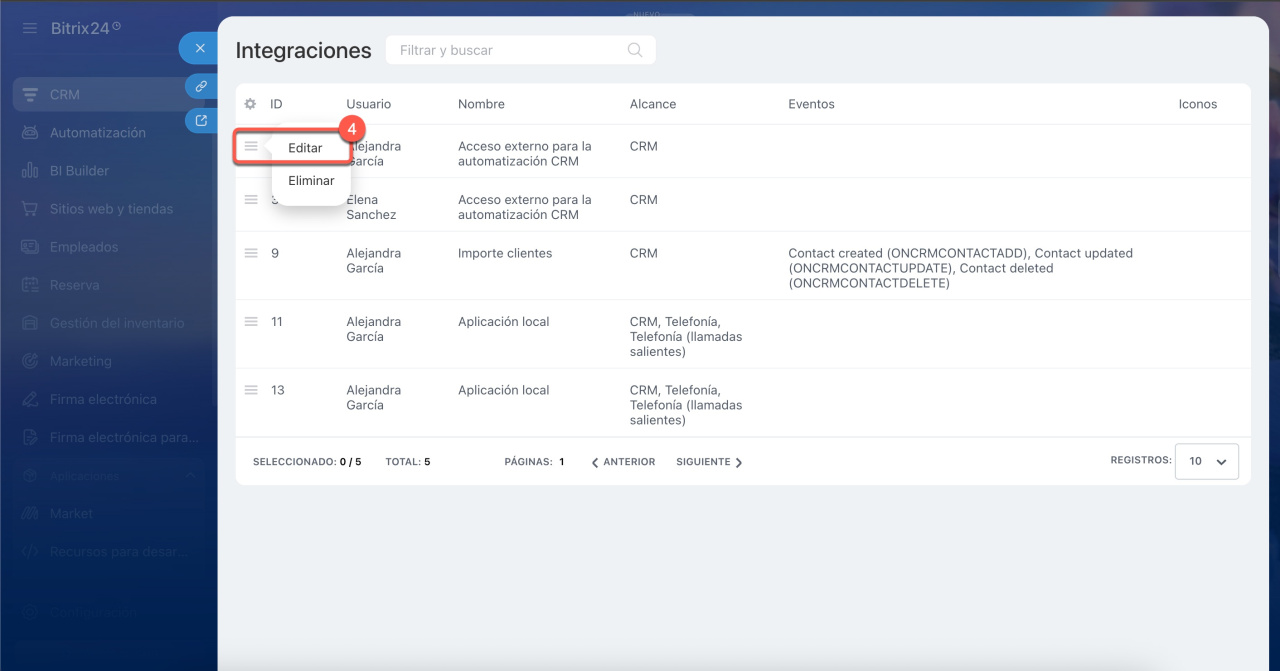This screenshot has width=1280, height=671.
Task: Choose Eliminar from the context menu
Action: (x=311, y=181)
